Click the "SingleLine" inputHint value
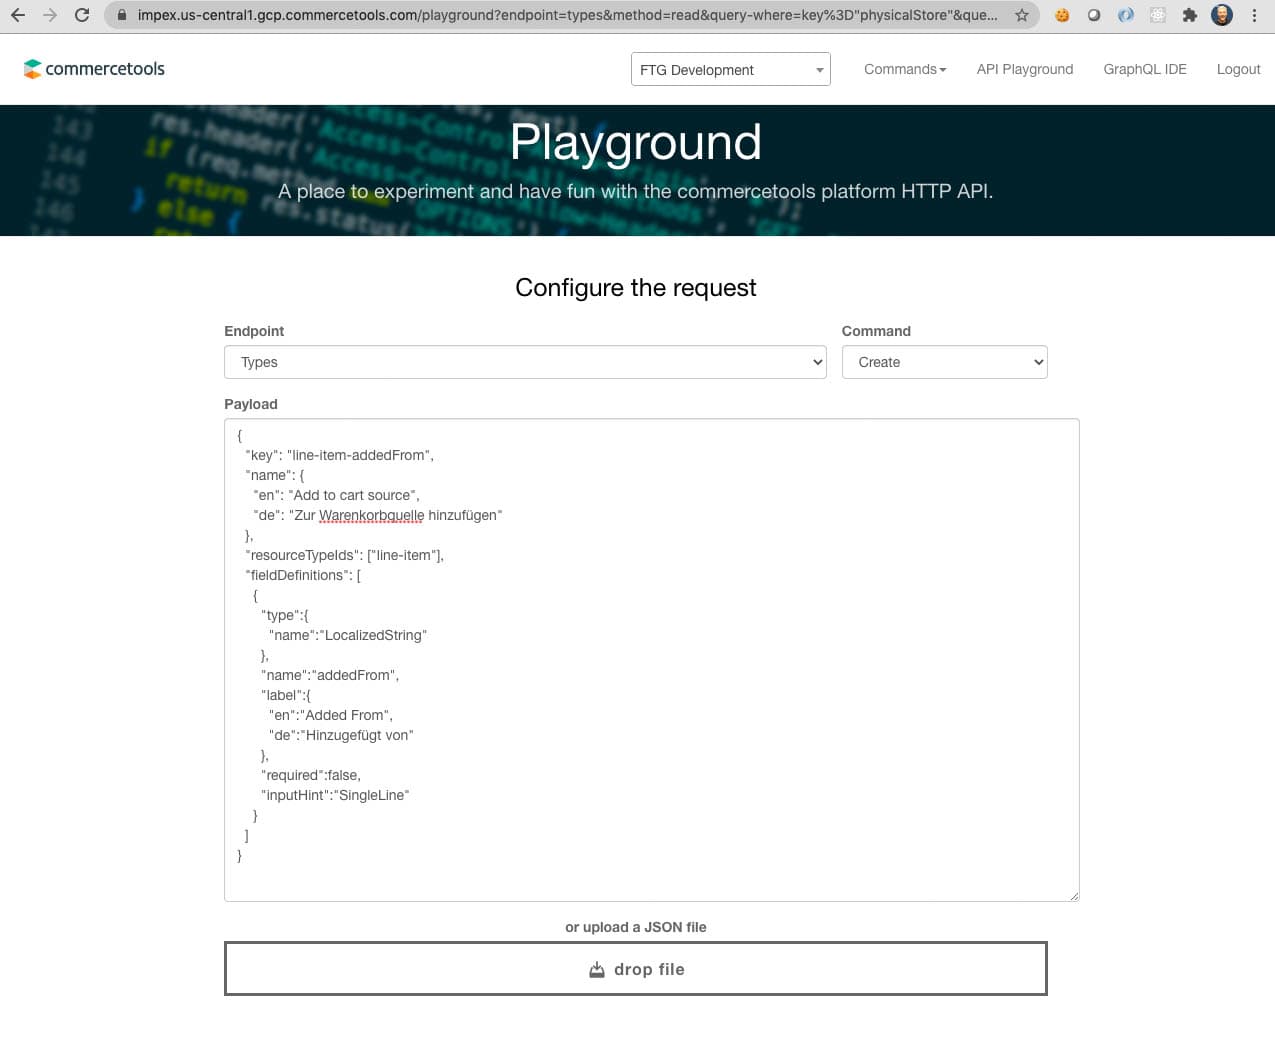 pyautogui.click(x=371, y=795)
